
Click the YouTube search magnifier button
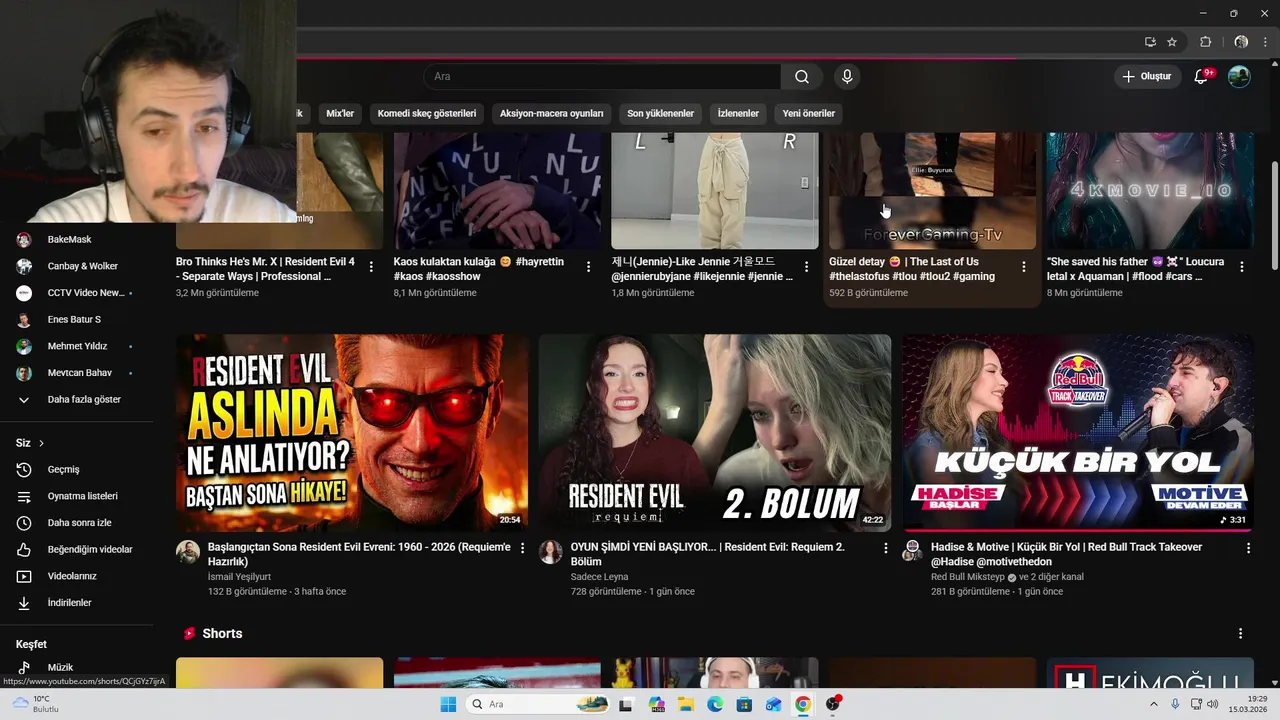click(x=802, y=77)
